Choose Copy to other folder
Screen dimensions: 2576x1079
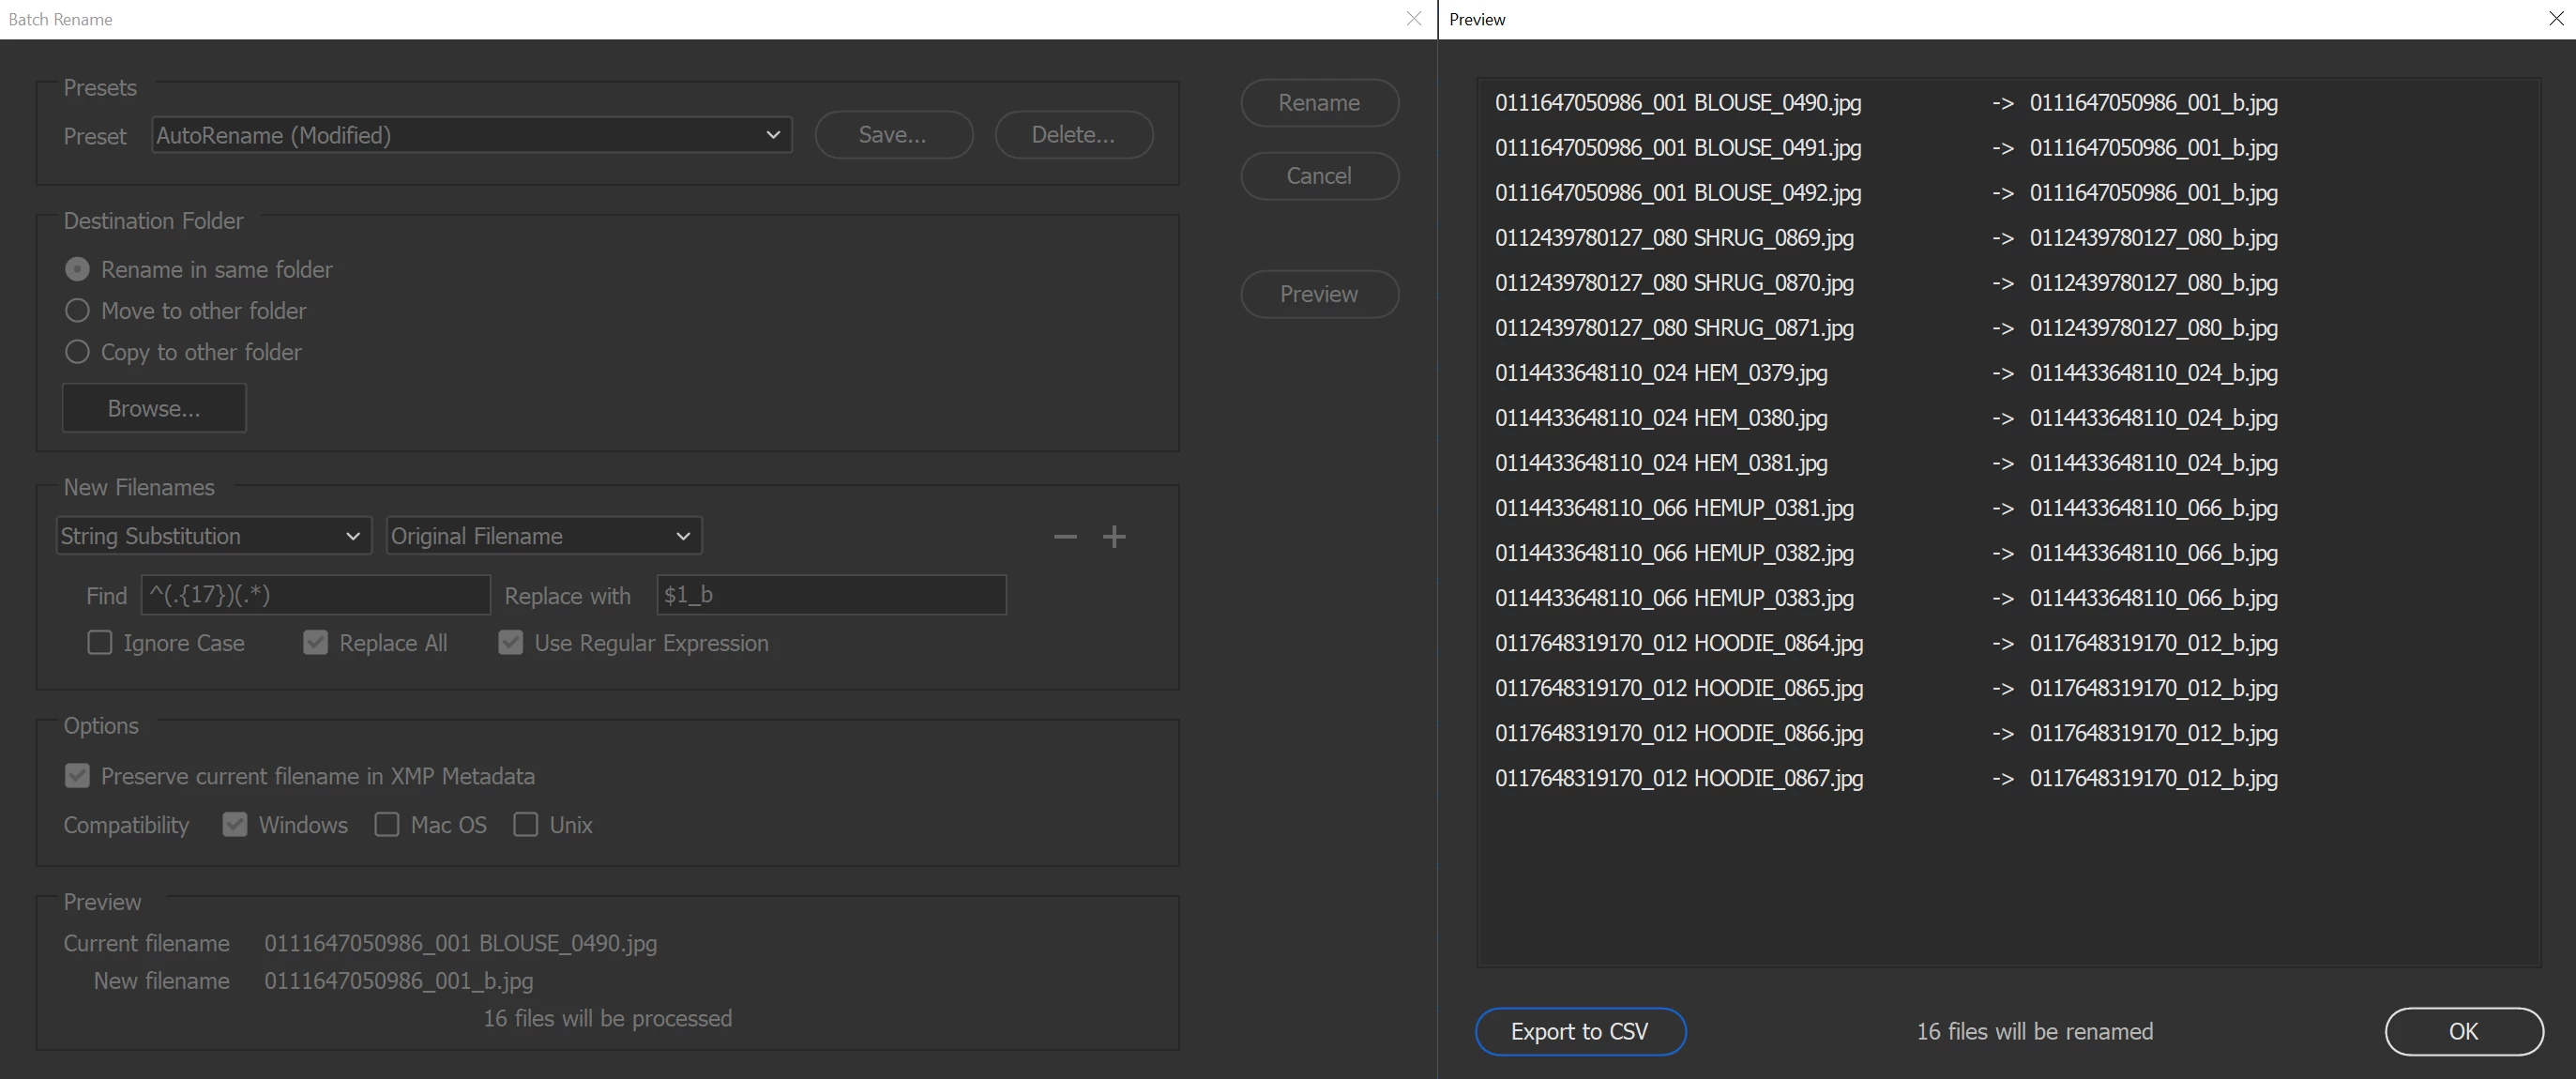click(77, 352)
